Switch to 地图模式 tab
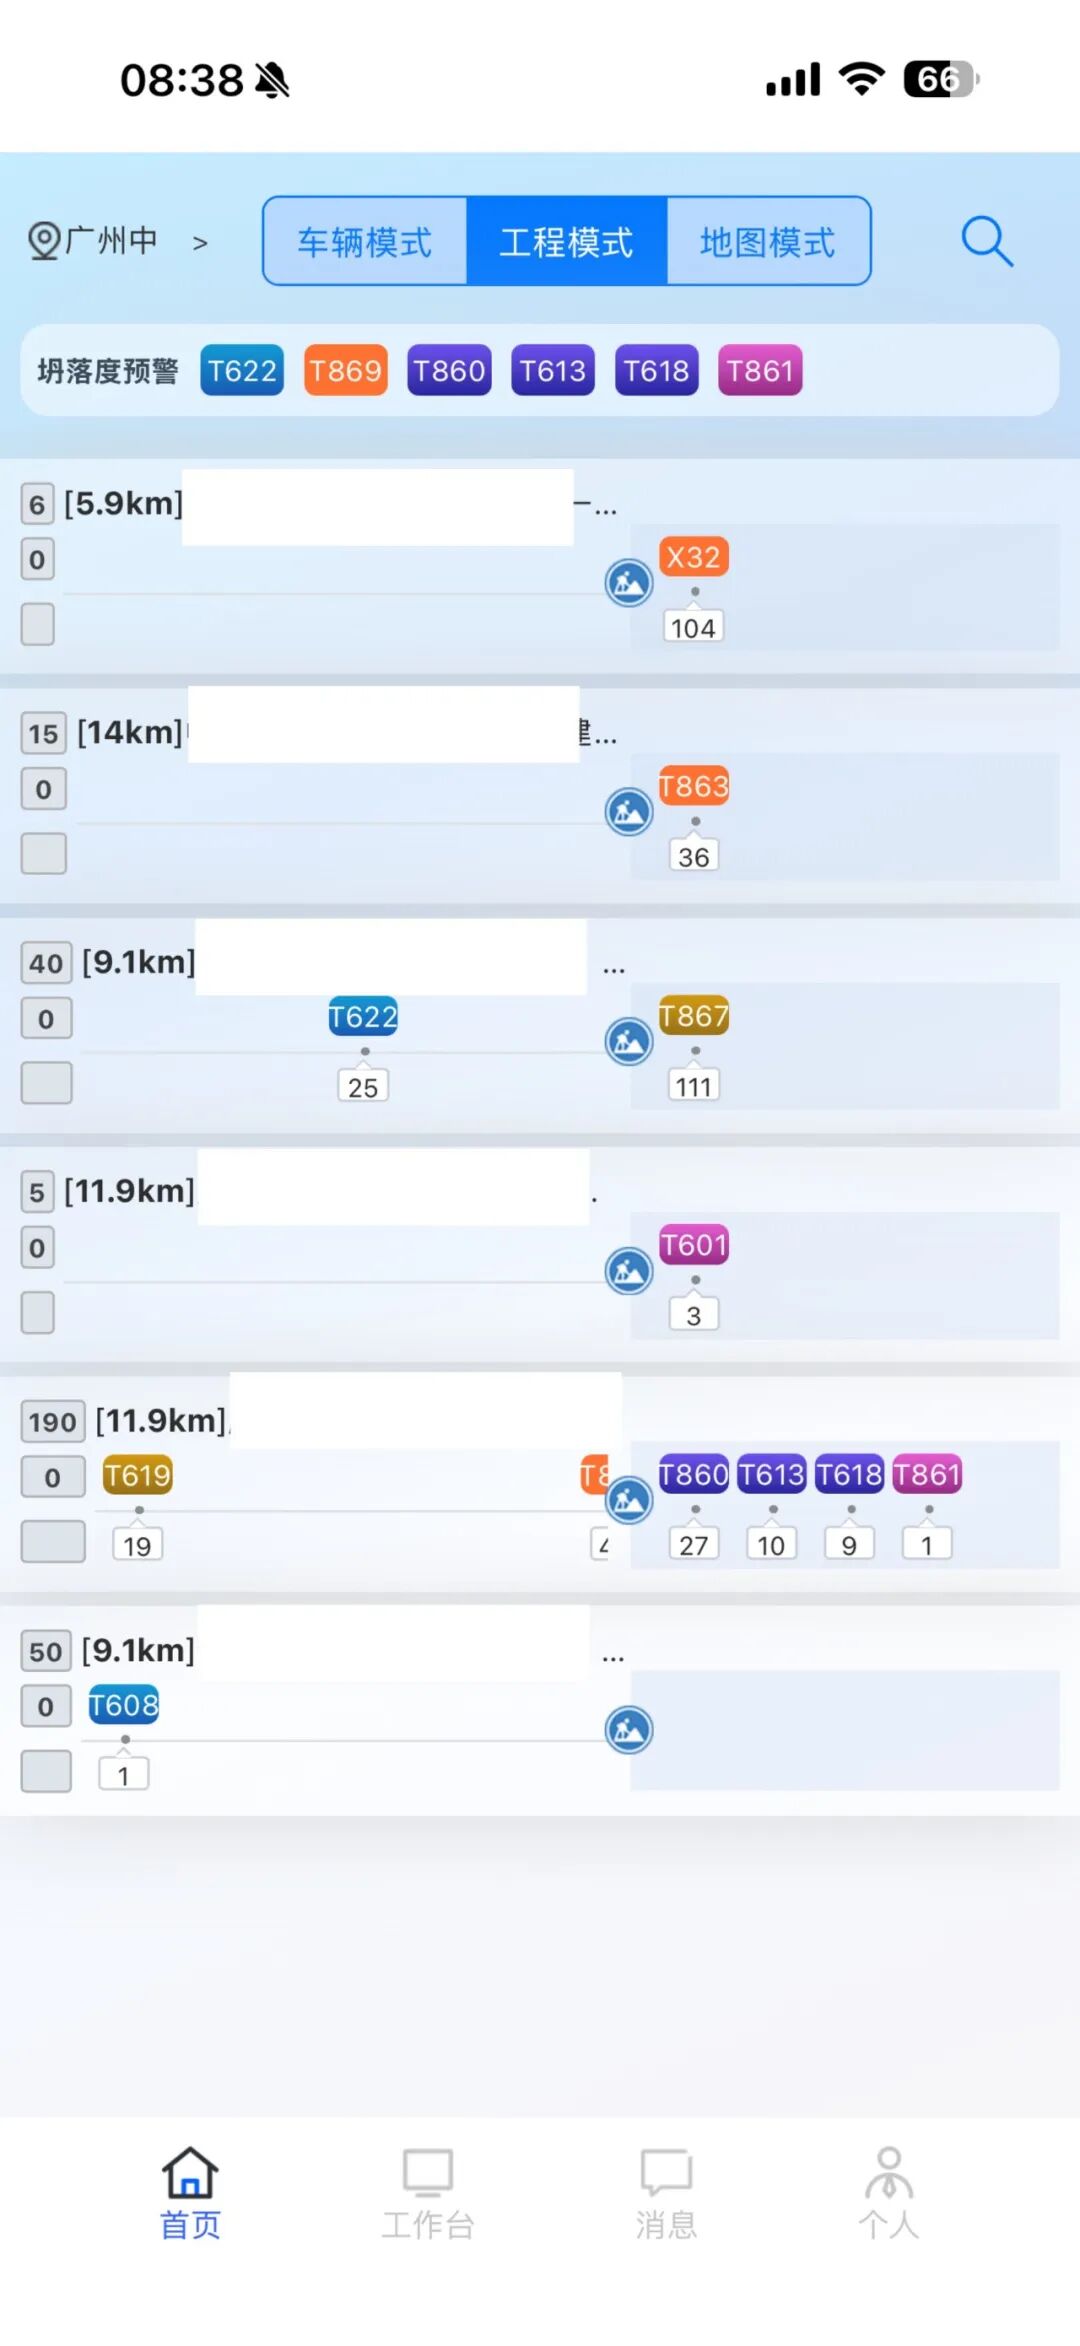The image size is (1080, 2346). (767, 242)
